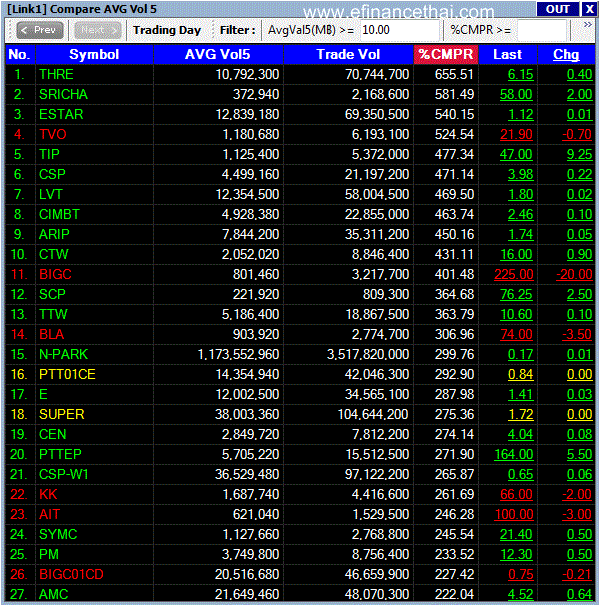Image resolution: width=605 pixels, height=606 pixels.
Task: Select symbol N-PARK
Action: pos(63,354)
